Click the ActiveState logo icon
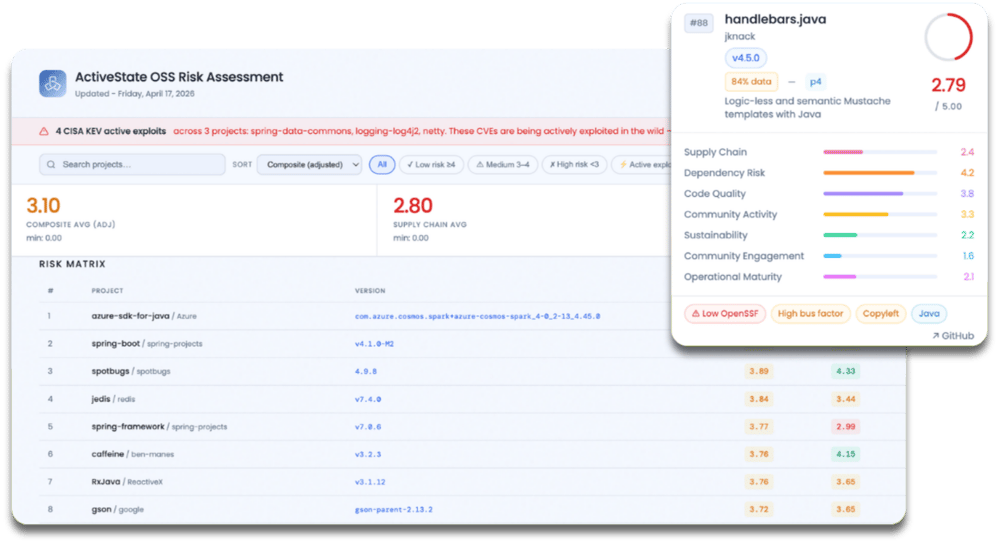Image resolution: width=1000 pixels, height=545 pixels. 52,84
